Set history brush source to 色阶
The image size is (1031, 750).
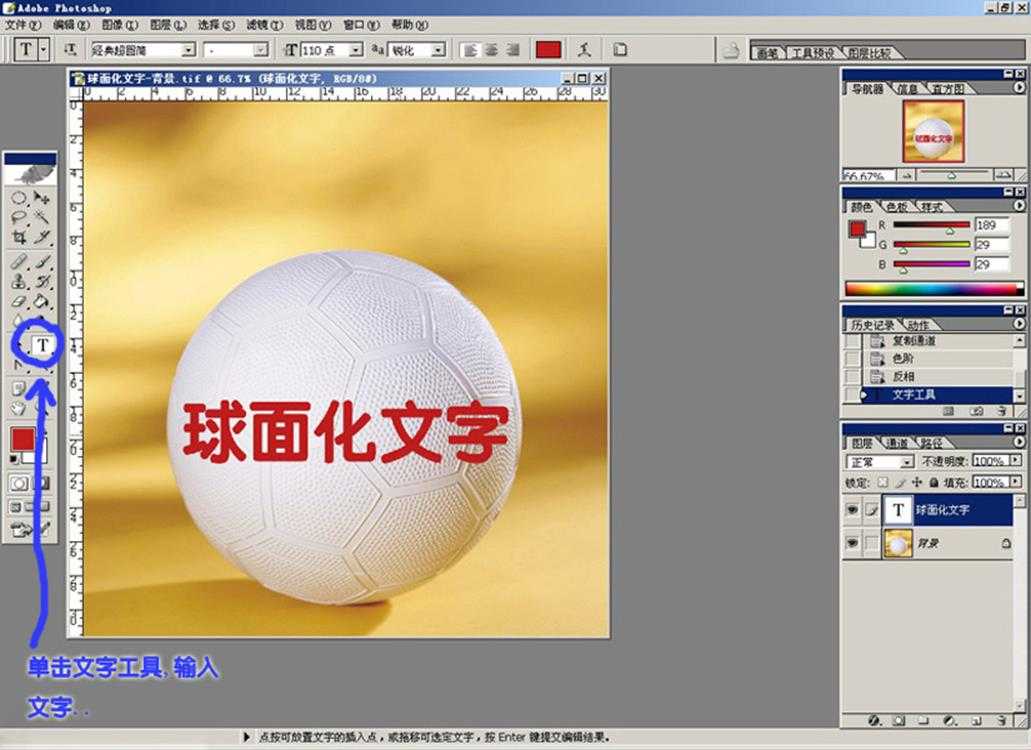(853, 359)
